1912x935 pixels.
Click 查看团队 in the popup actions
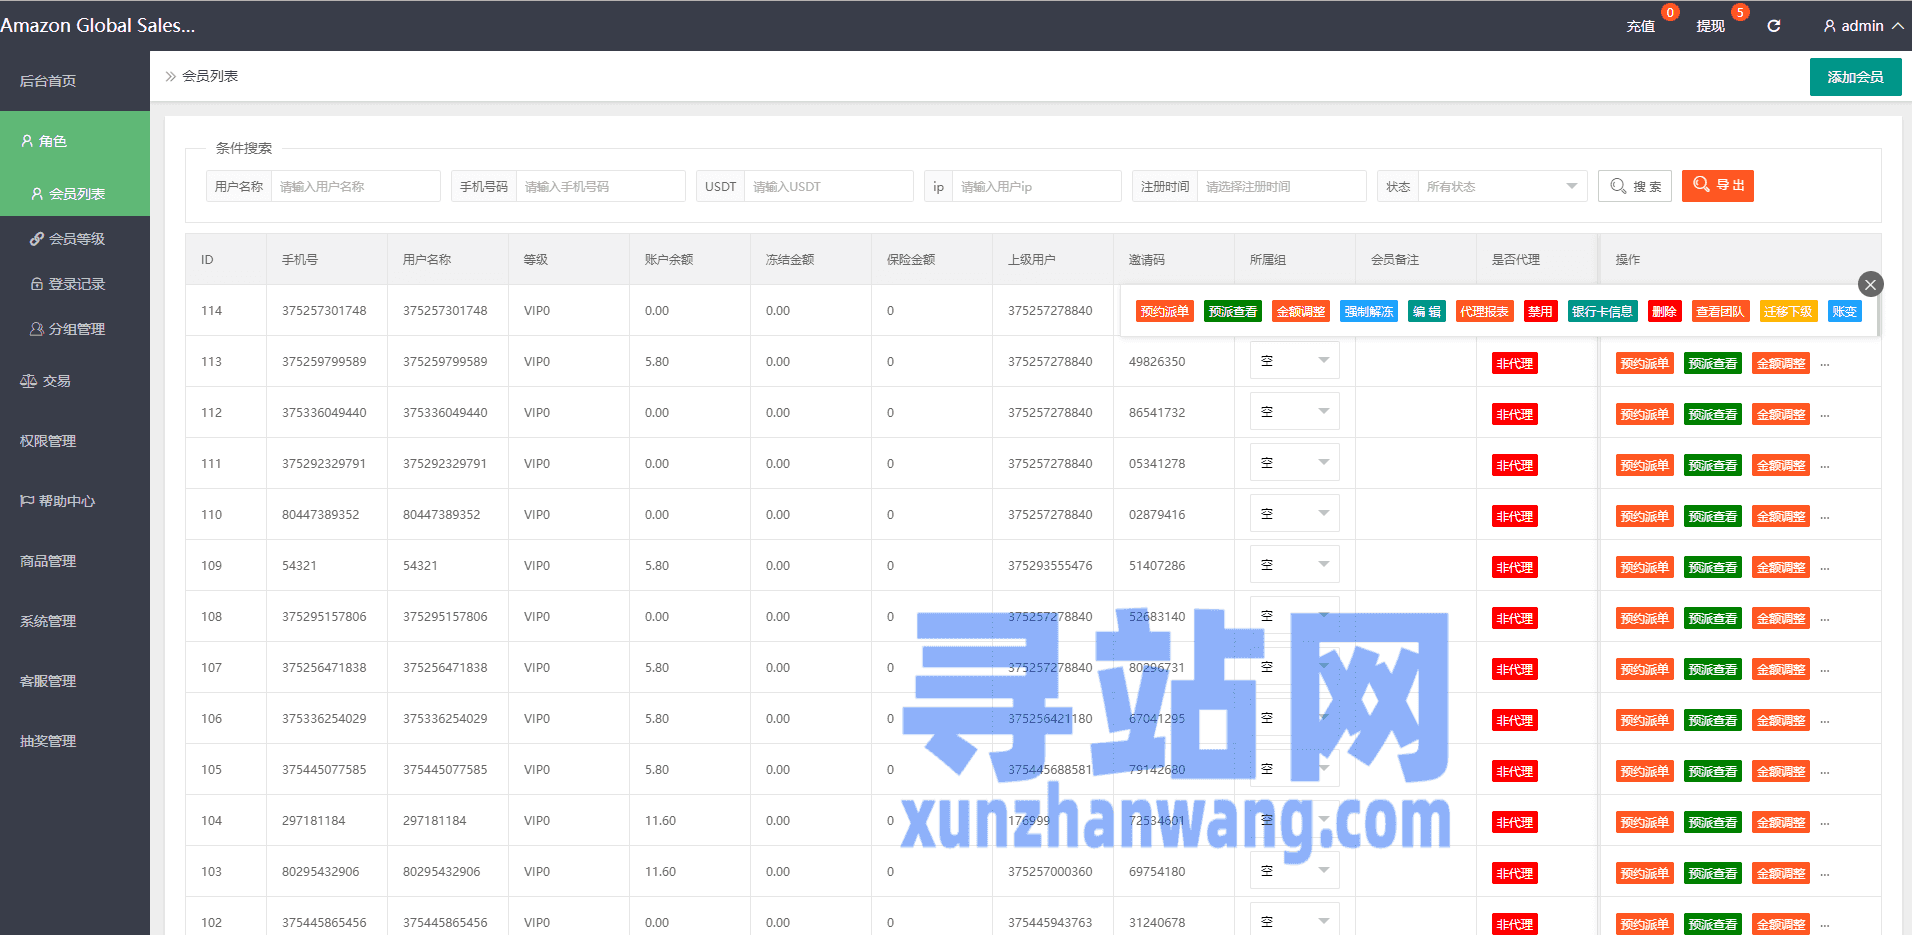[1721, 311]
